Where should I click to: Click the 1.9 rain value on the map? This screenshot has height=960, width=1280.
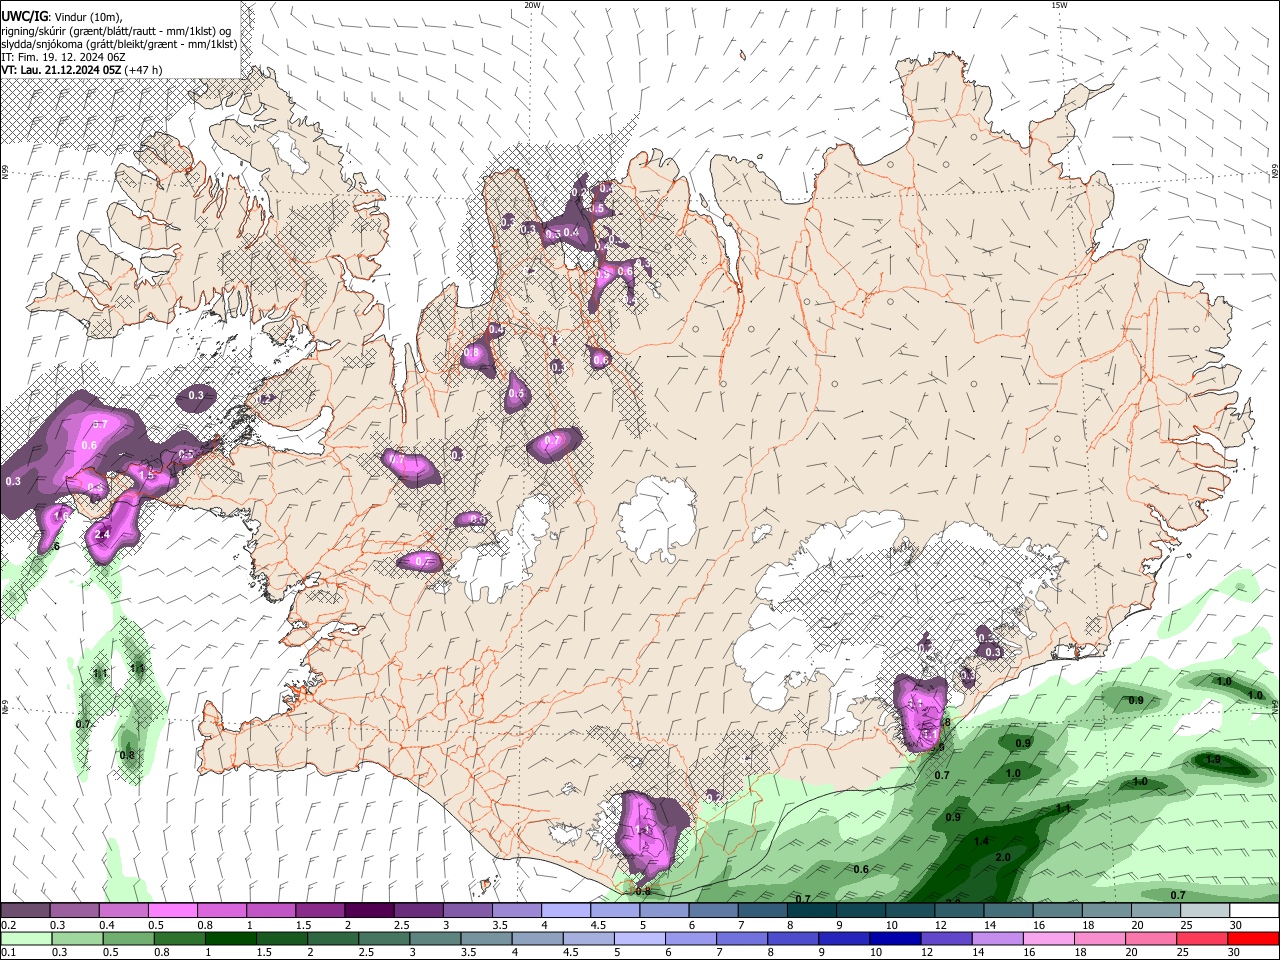(1213, 760)
